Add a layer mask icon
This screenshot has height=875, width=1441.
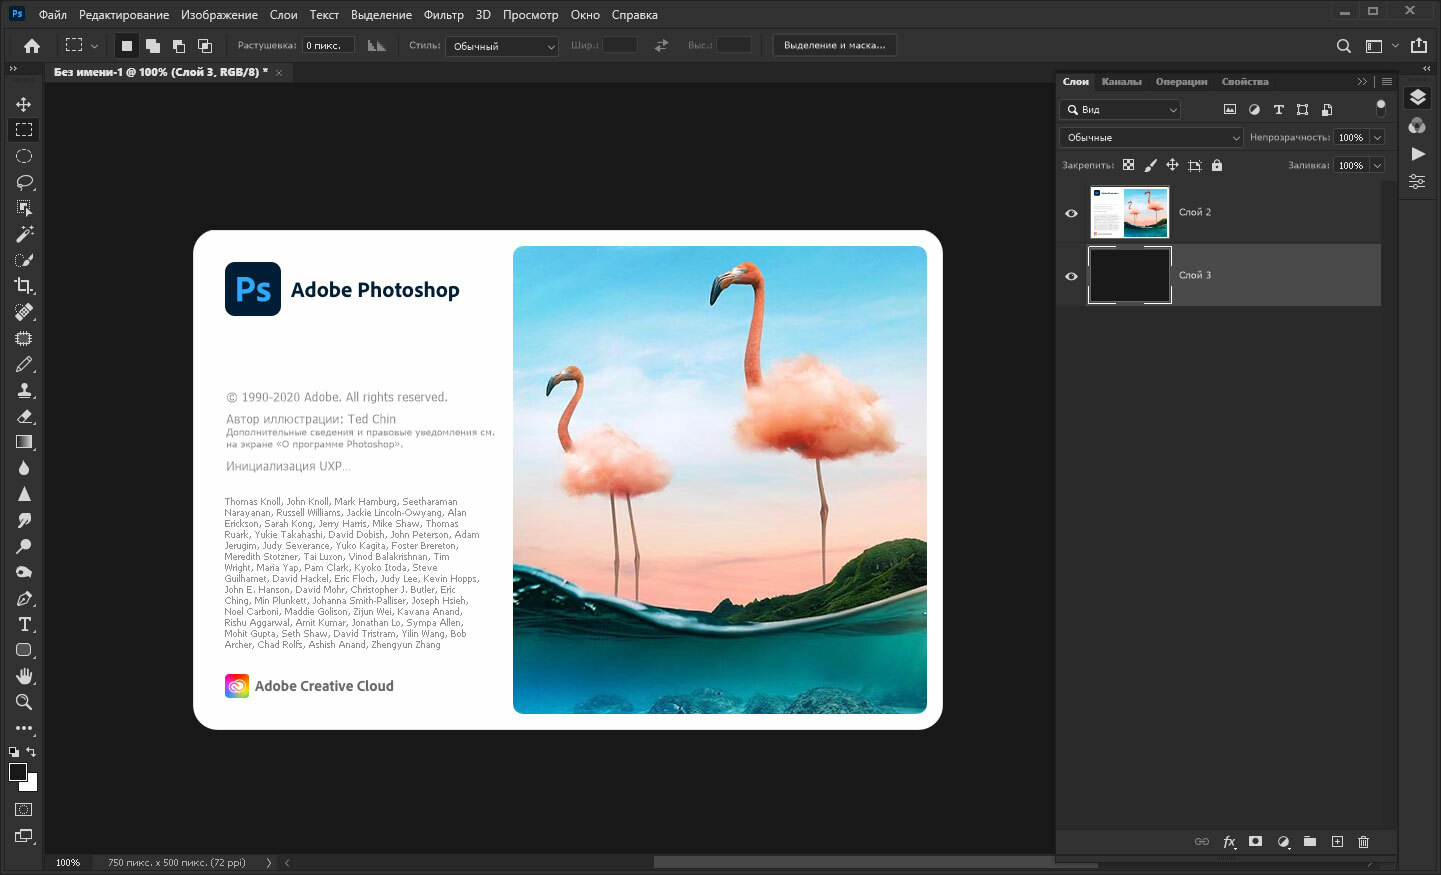click(1256, 842)
